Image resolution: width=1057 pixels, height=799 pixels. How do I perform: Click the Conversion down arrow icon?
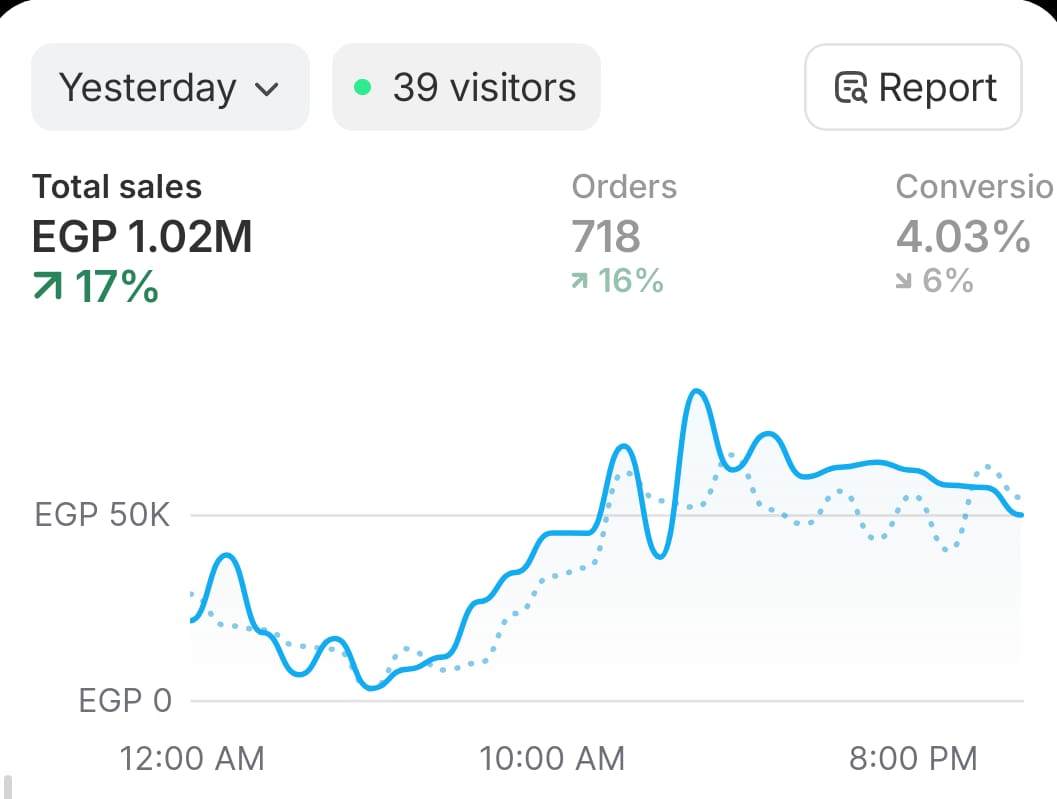pyautogui.click(x=905, y=282)
